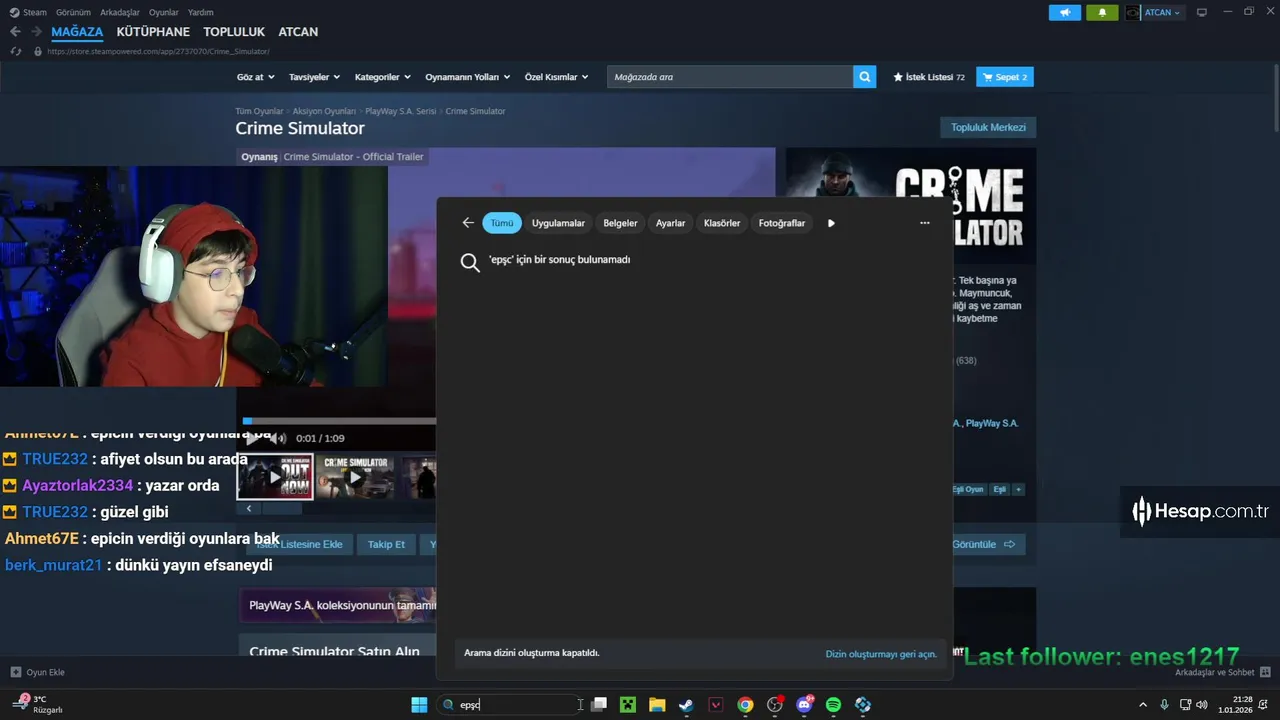Select the 'OUT NOW' trailer thumbnail
This screenshot has height=720, width=1280.
tap(275, 477)
